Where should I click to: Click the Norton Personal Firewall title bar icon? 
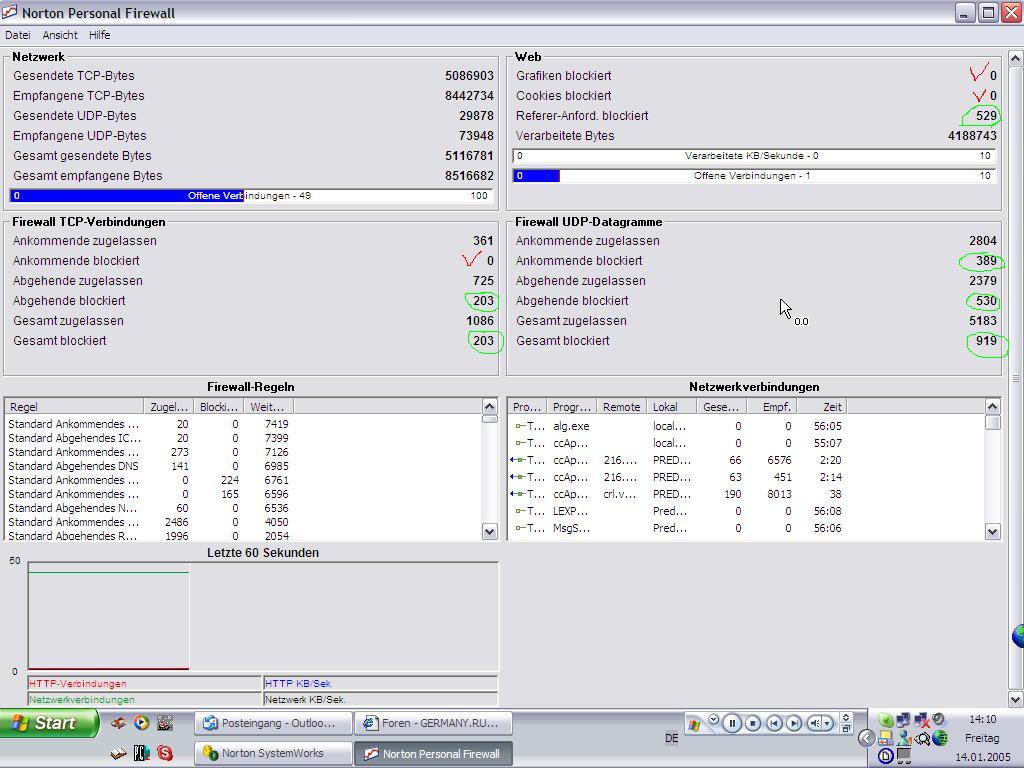10,12
